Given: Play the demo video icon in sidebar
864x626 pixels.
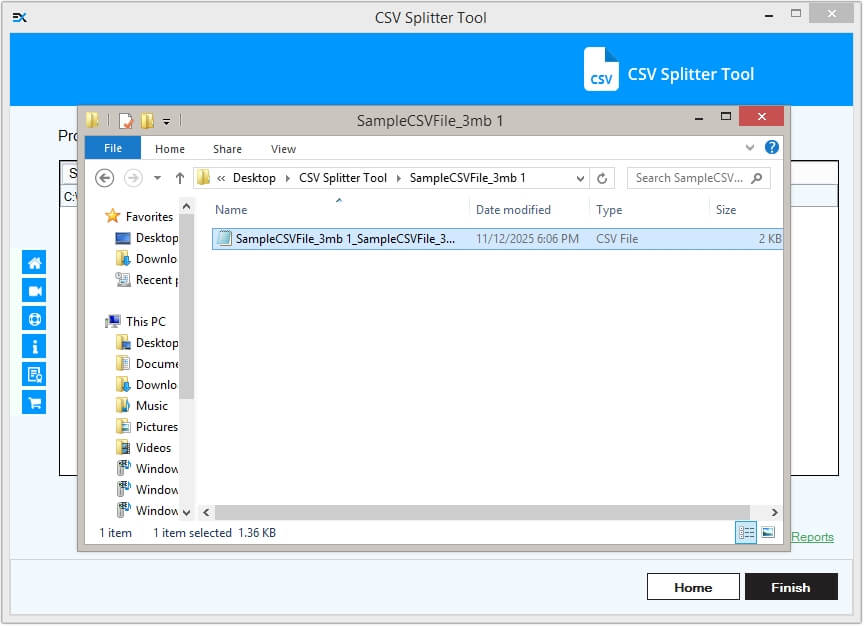Looking at the screenshot, I should [33, 290].
